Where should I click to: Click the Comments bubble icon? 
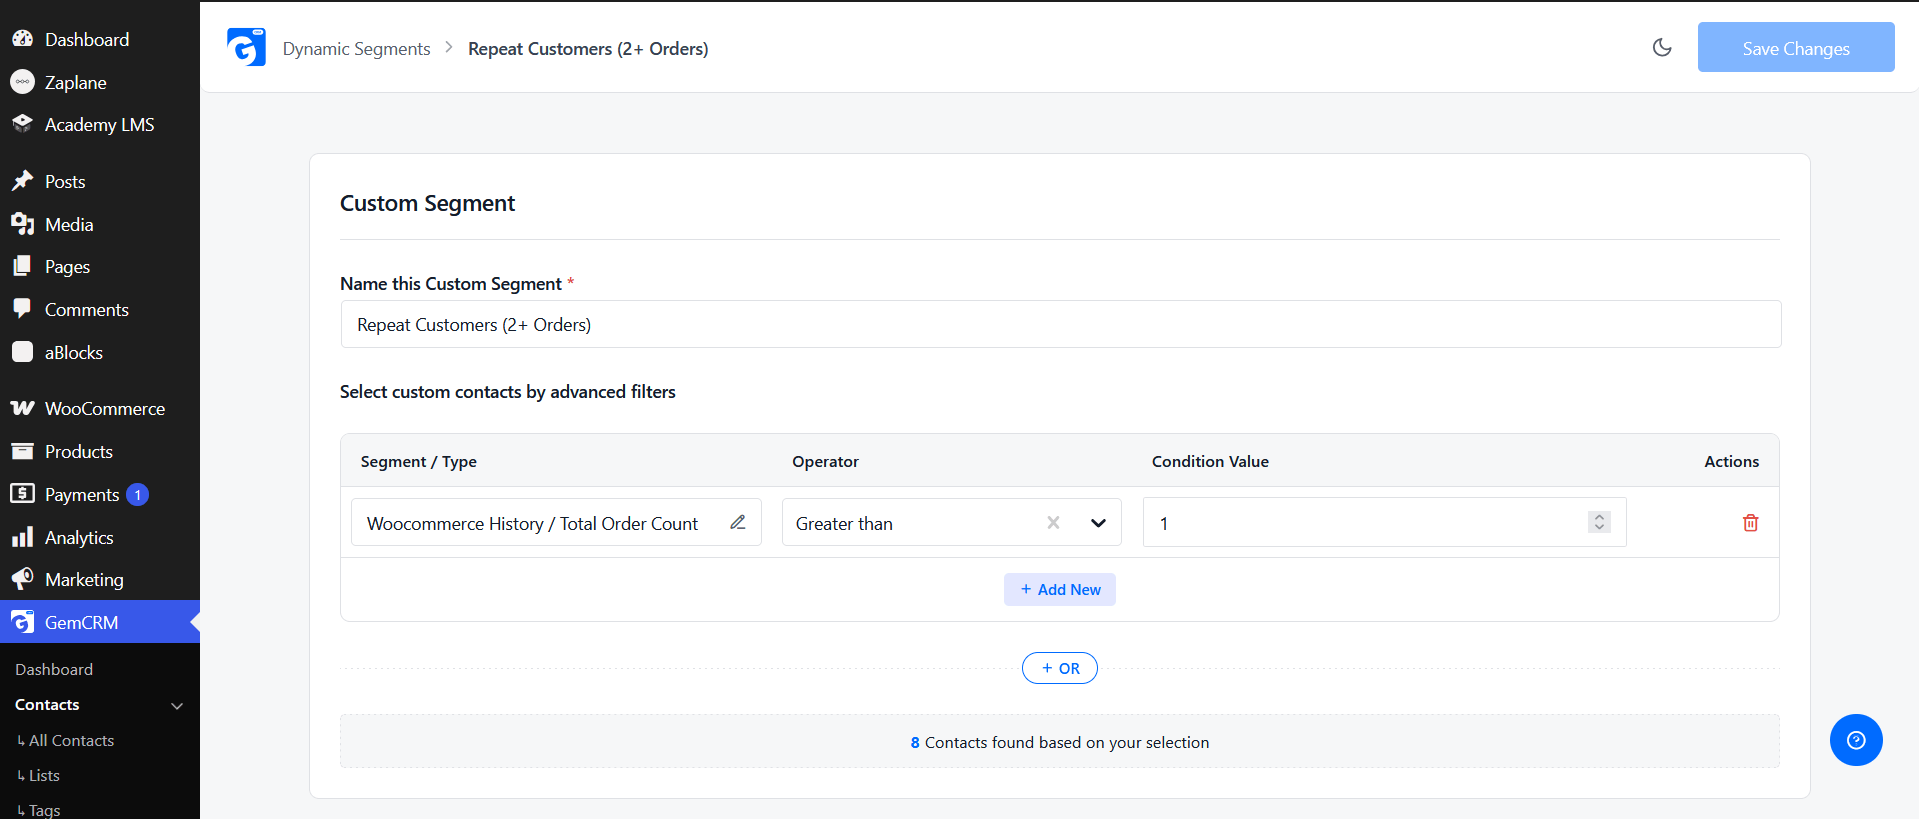point(22,309)
